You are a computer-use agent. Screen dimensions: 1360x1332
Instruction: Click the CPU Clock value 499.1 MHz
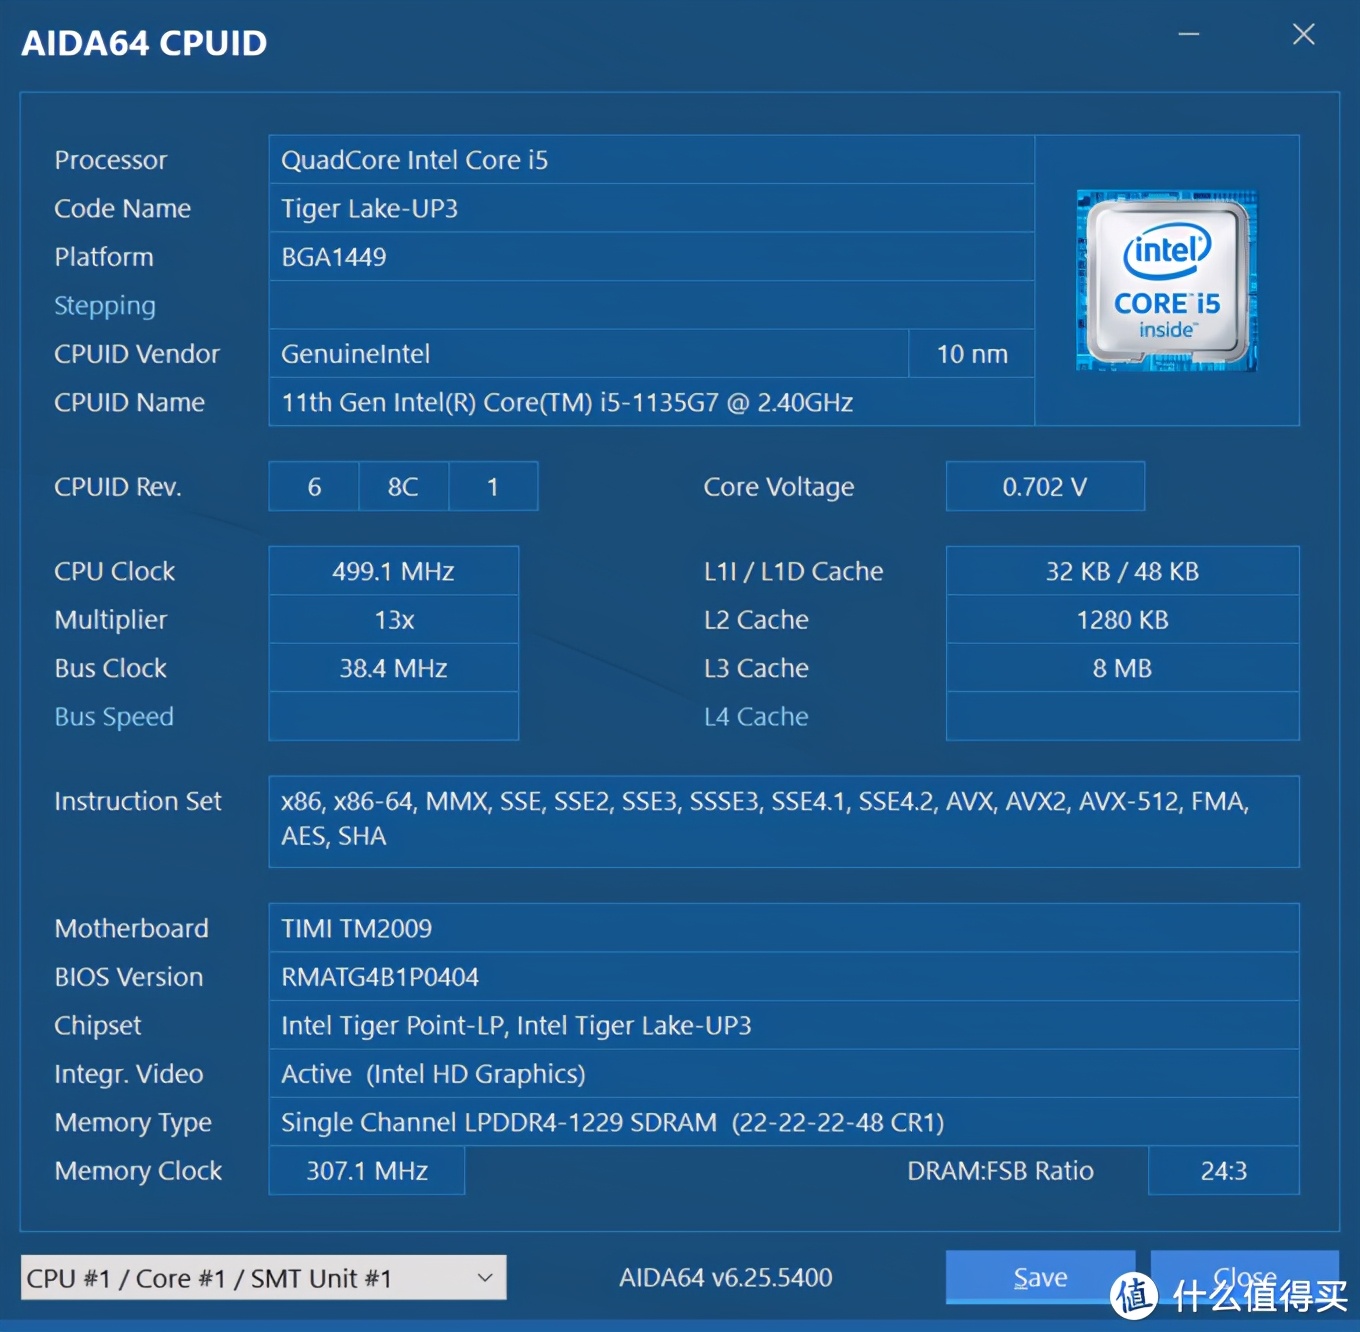coord(393,570)
